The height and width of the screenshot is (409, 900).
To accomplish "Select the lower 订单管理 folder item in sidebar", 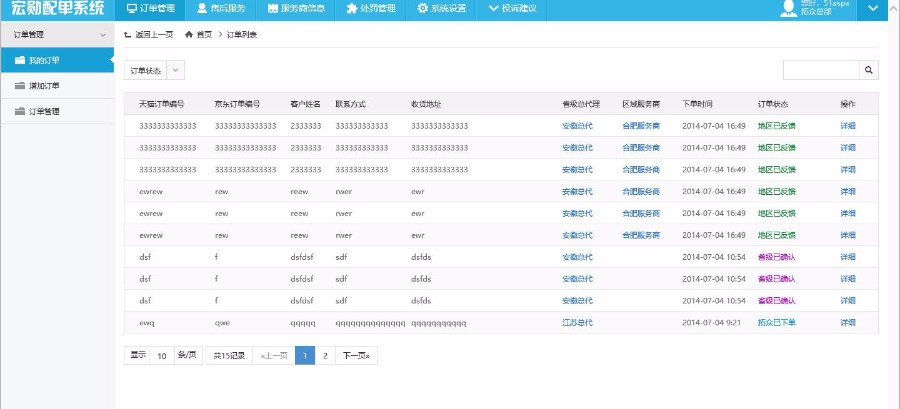I will 57,112.
